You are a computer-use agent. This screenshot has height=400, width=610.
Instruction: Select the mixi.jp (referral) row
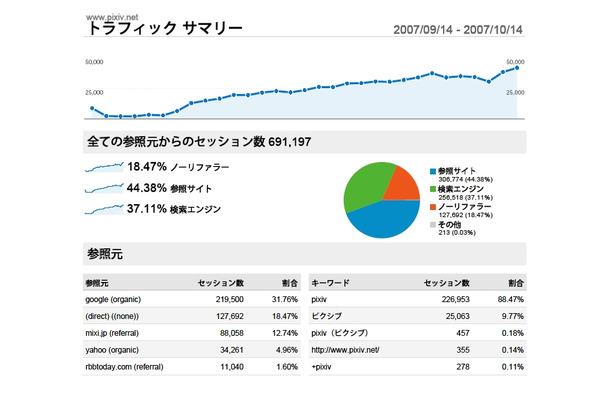point(192,333)
